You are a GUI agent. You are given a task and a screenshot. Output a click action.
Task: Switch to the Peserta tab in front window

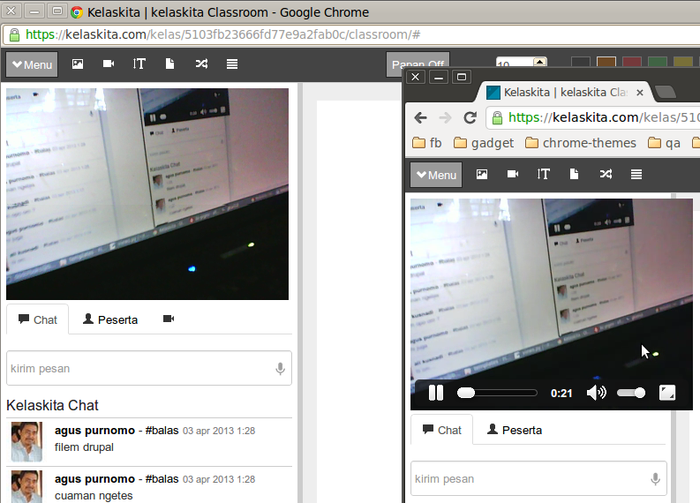[x=514, y=430]
